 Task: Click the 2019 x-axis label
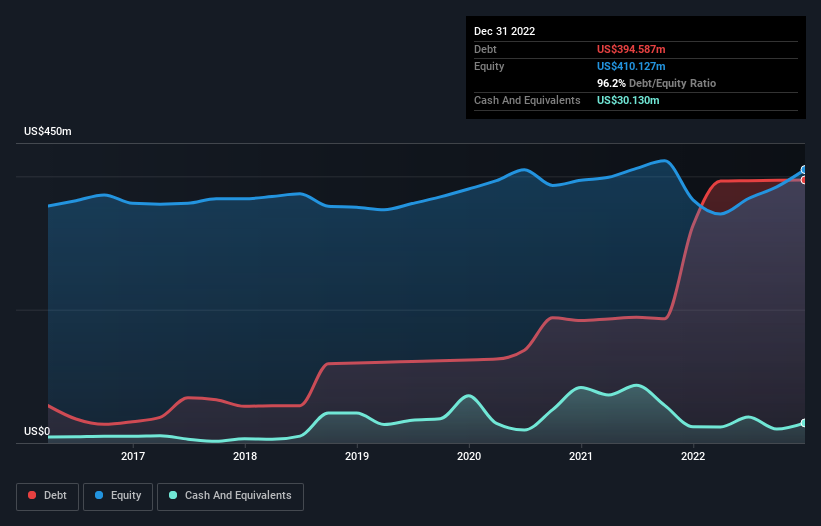(357, 456)
